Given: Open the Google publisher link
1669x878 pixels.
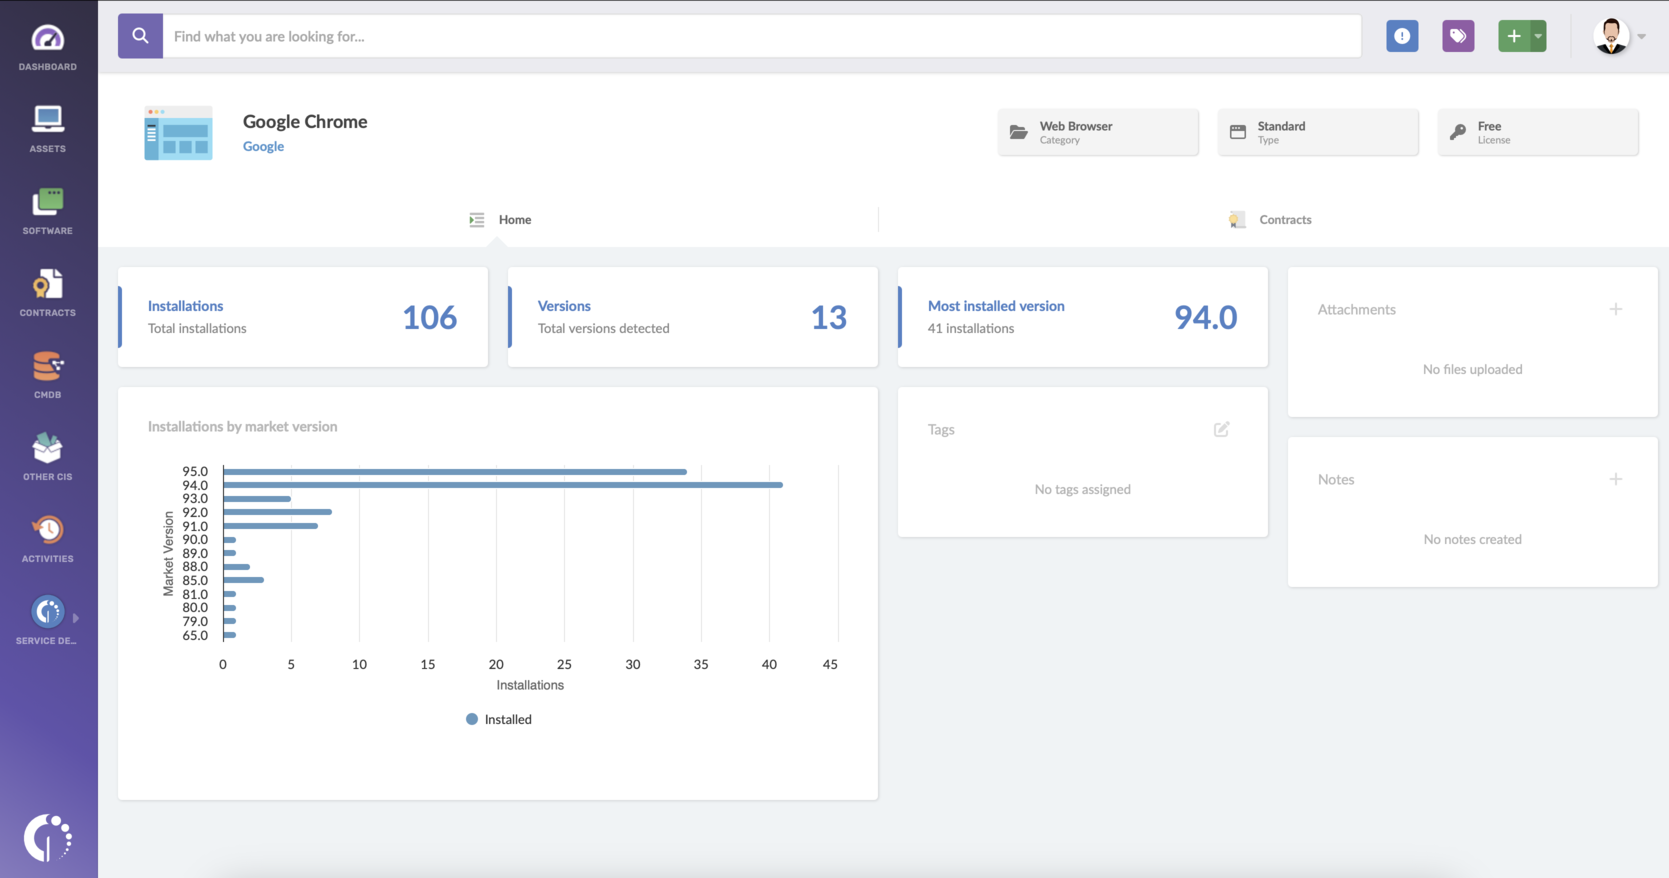Looking at the screenshot, I should pos(263,146).
